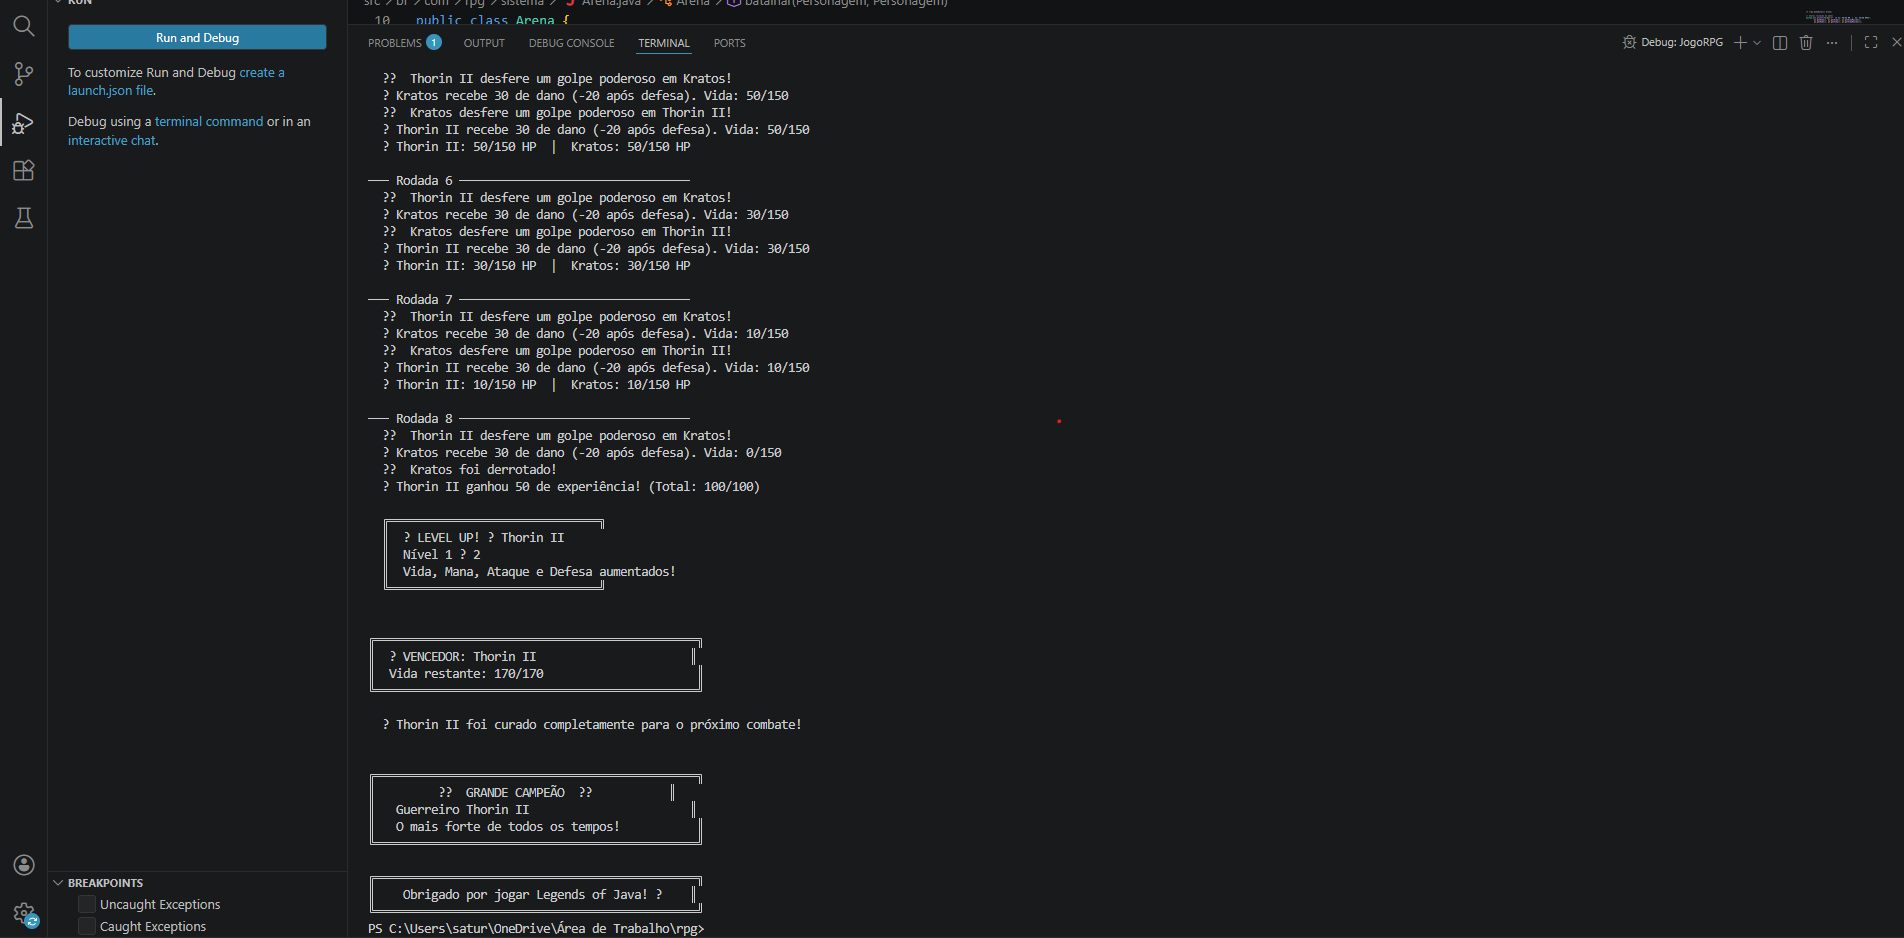Click 'Kratos recebe 30 de dano... Vida: 0/150' line
The image size is (1904, 938).
582,452
